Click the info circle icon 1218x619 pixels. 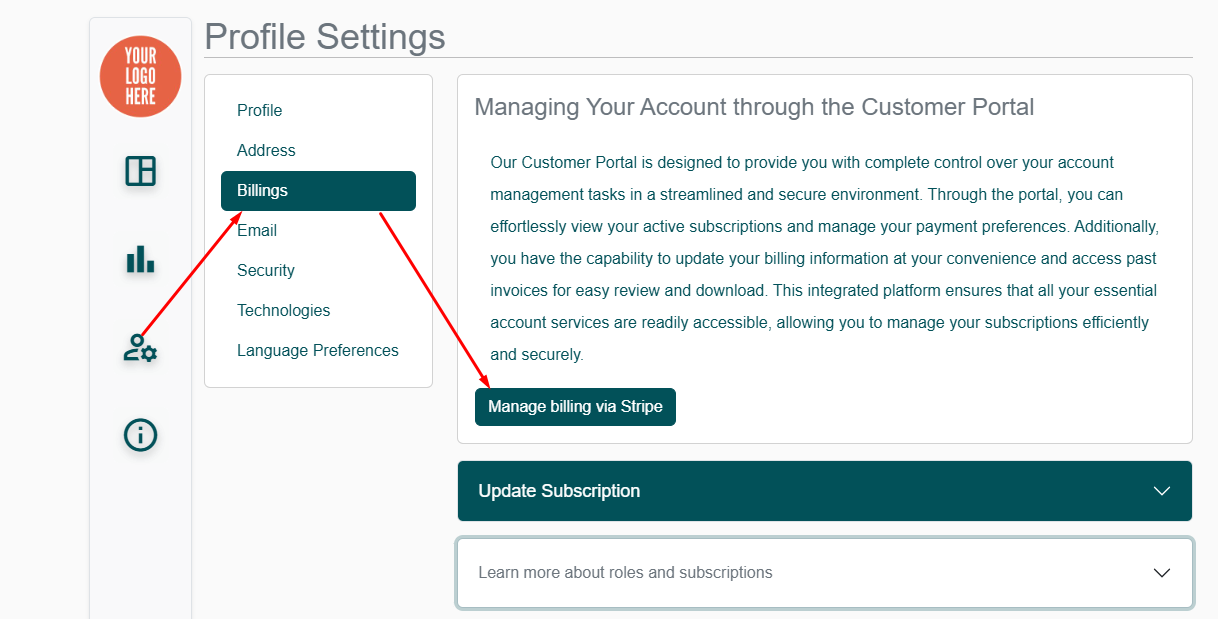click(140, 435)
